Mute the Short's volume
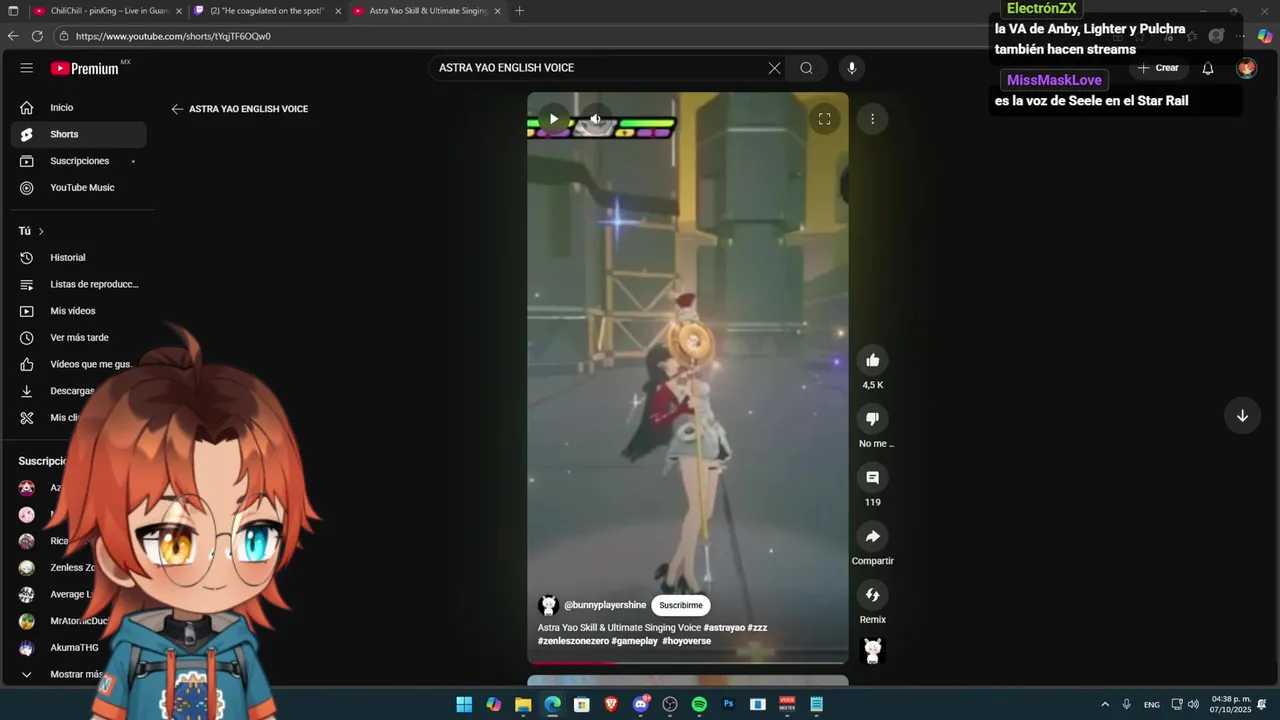The width and height of the screenshot is (1280, 720). coord(596,119)
